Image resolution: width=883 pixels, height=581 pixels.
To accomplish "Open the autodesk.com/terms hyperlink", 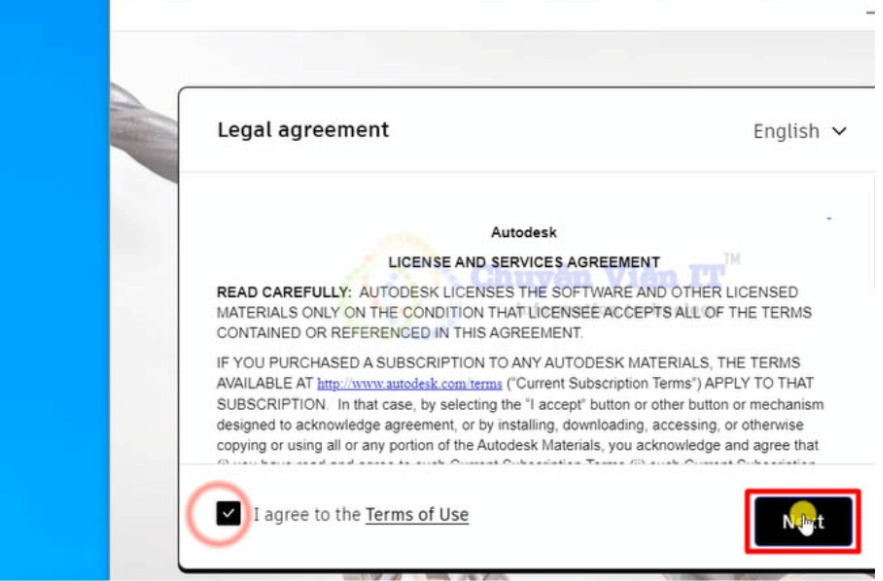I will pos(409,384).
